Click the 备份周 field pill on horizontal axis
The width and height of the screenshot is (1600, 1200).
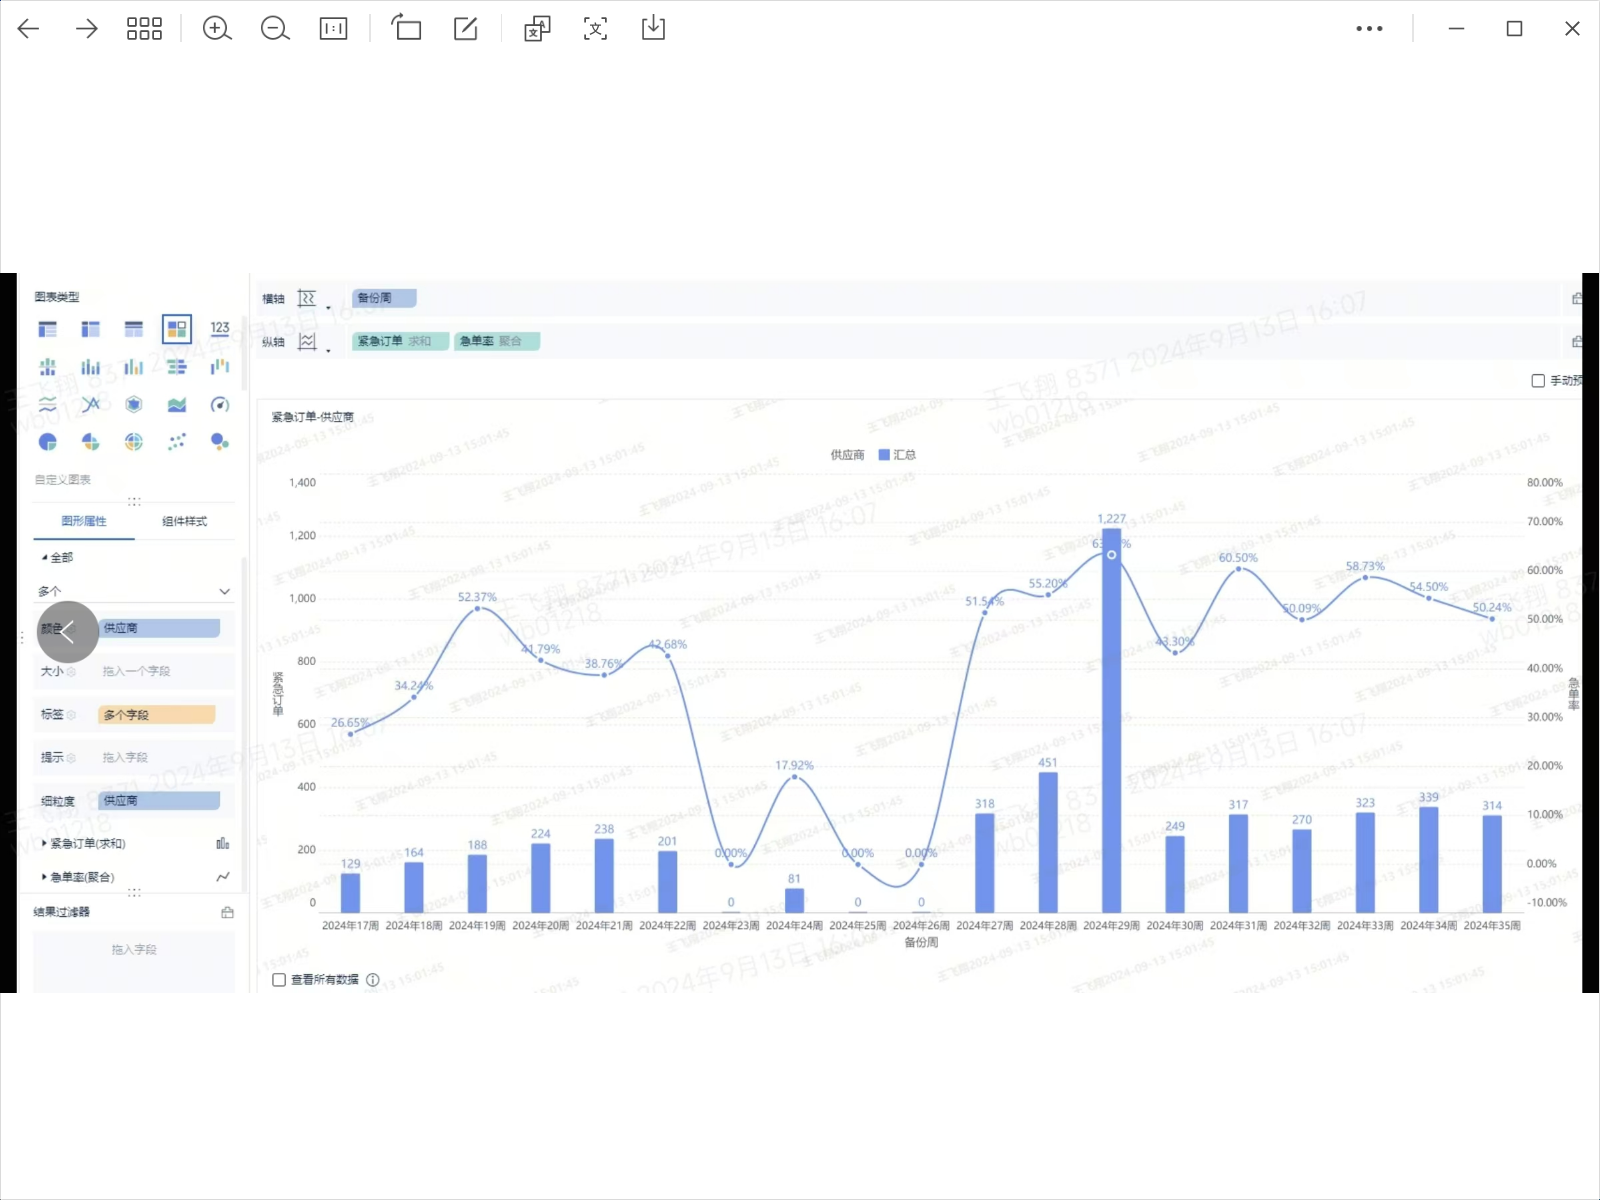384,298
